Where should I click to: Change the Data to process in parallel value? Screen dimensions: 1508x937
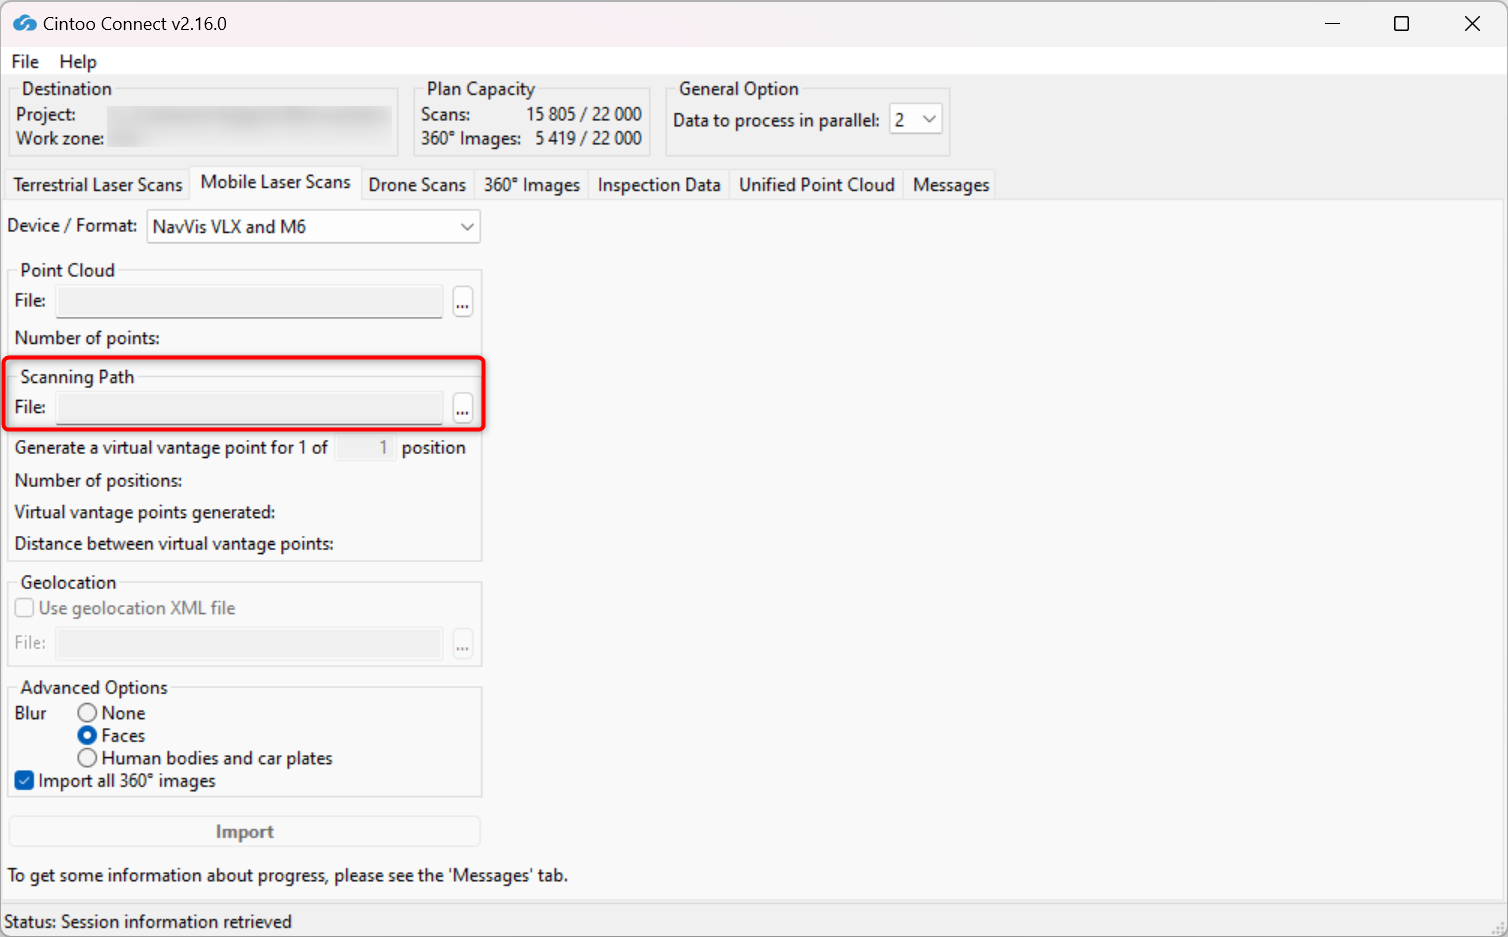coord(916,120)
